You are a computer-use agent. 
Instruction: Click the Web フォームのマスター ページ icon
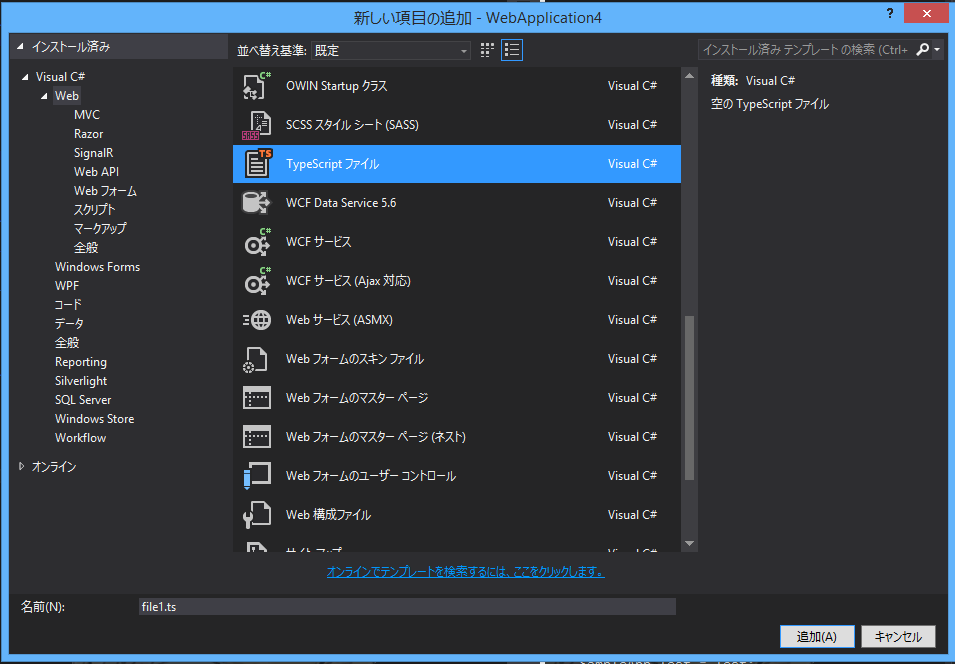coord(256,398)
